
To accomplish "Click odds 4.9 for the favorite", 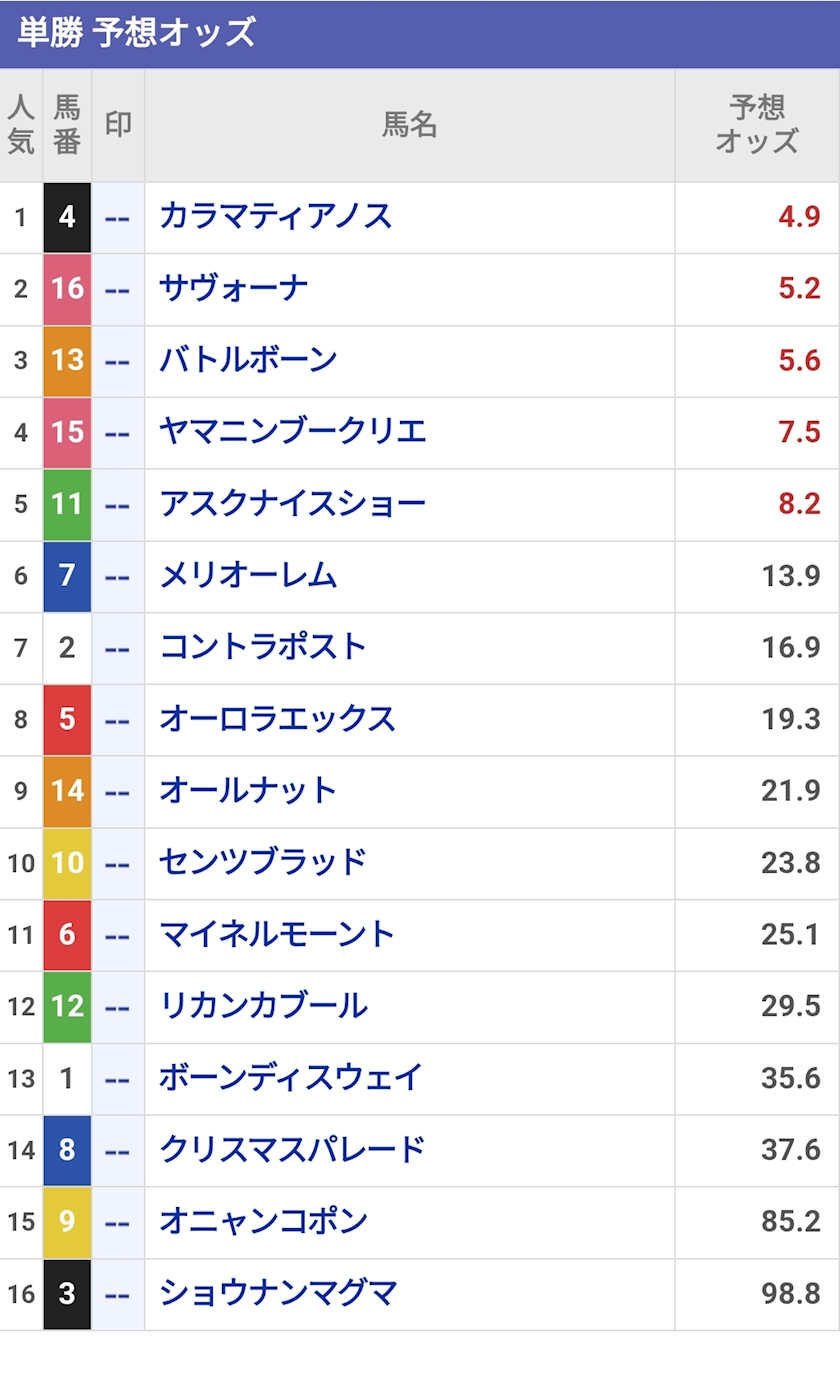I will click(x=799, y=217).
